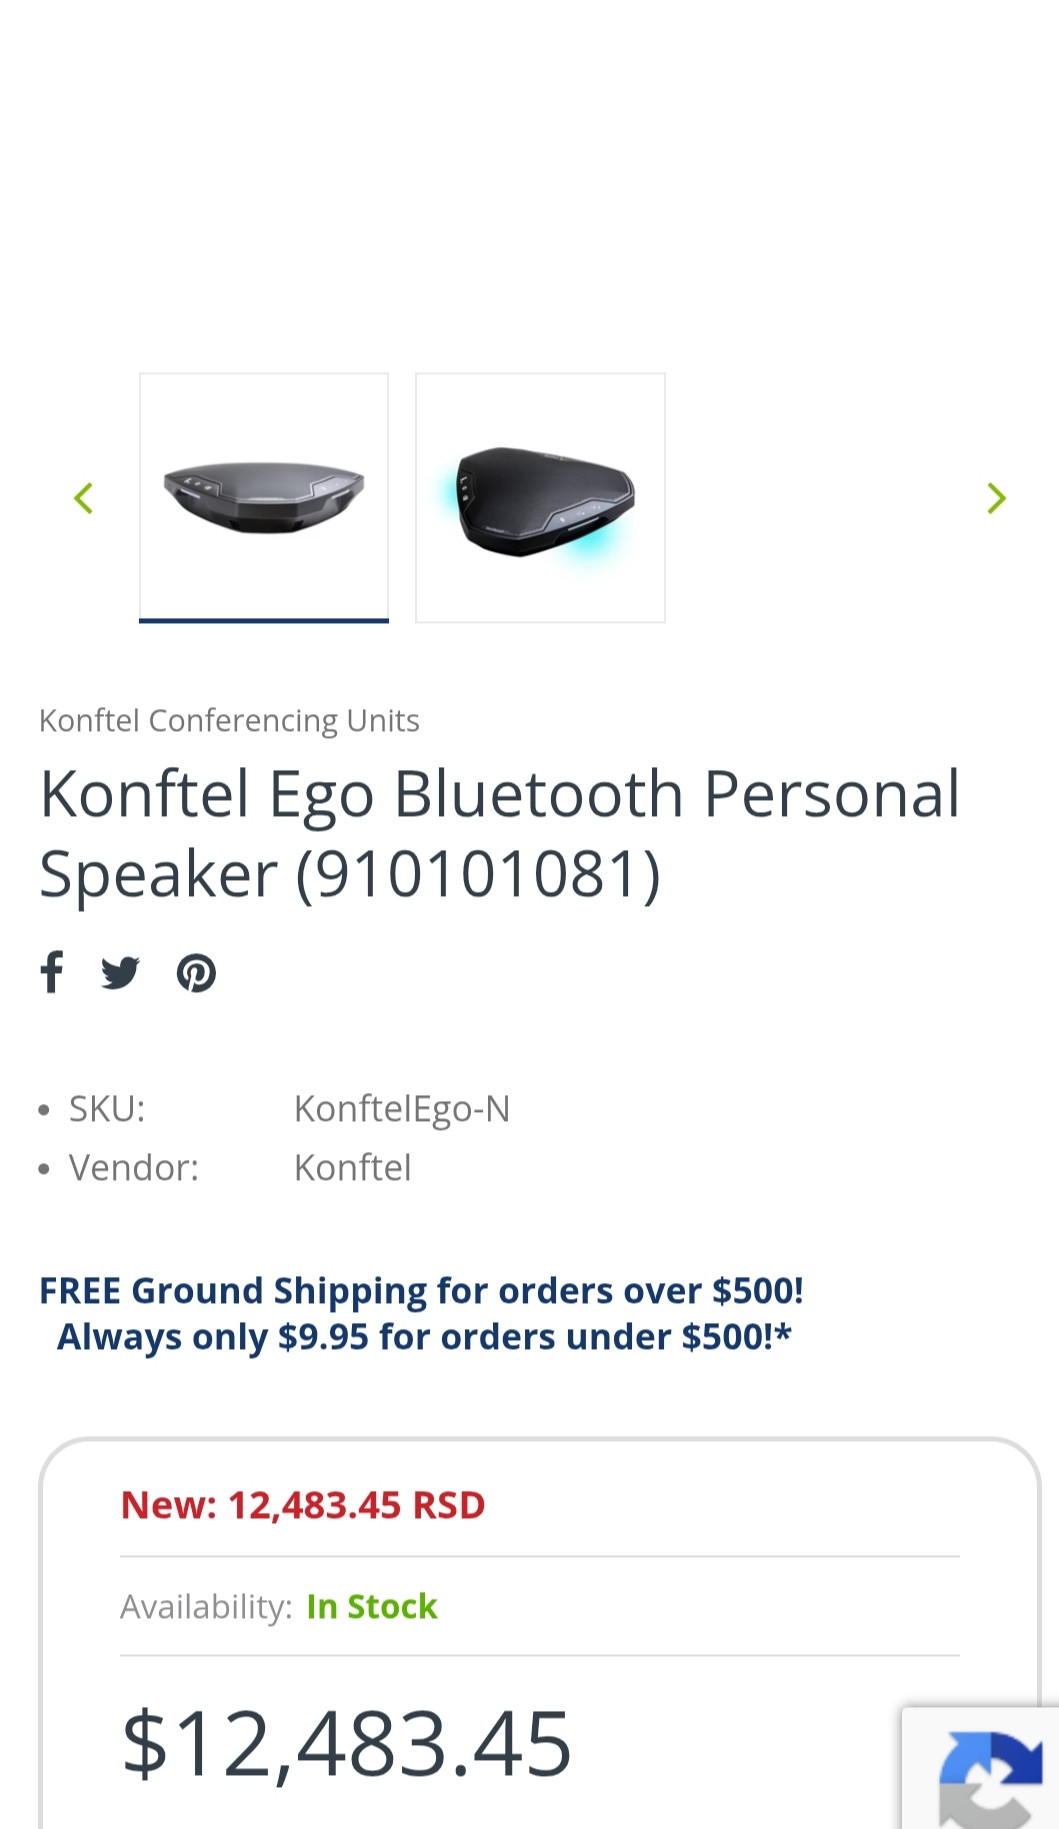Advance to next product image with right chevron

(x=996, y=498)
